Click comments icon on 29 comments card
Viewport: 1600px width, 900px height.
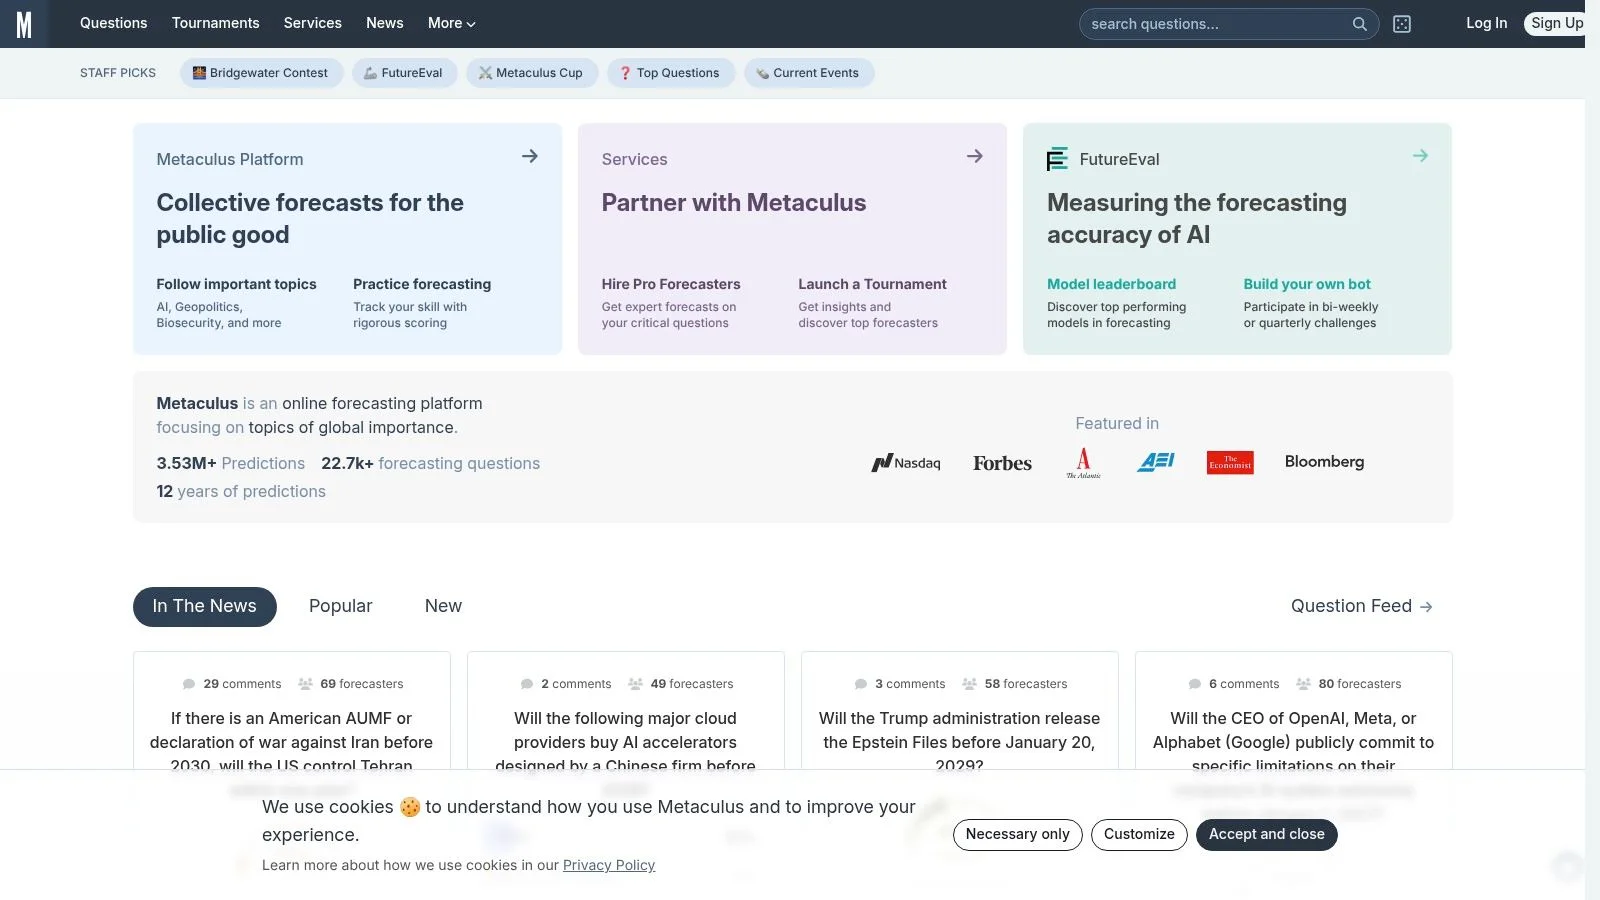(189, 684)
